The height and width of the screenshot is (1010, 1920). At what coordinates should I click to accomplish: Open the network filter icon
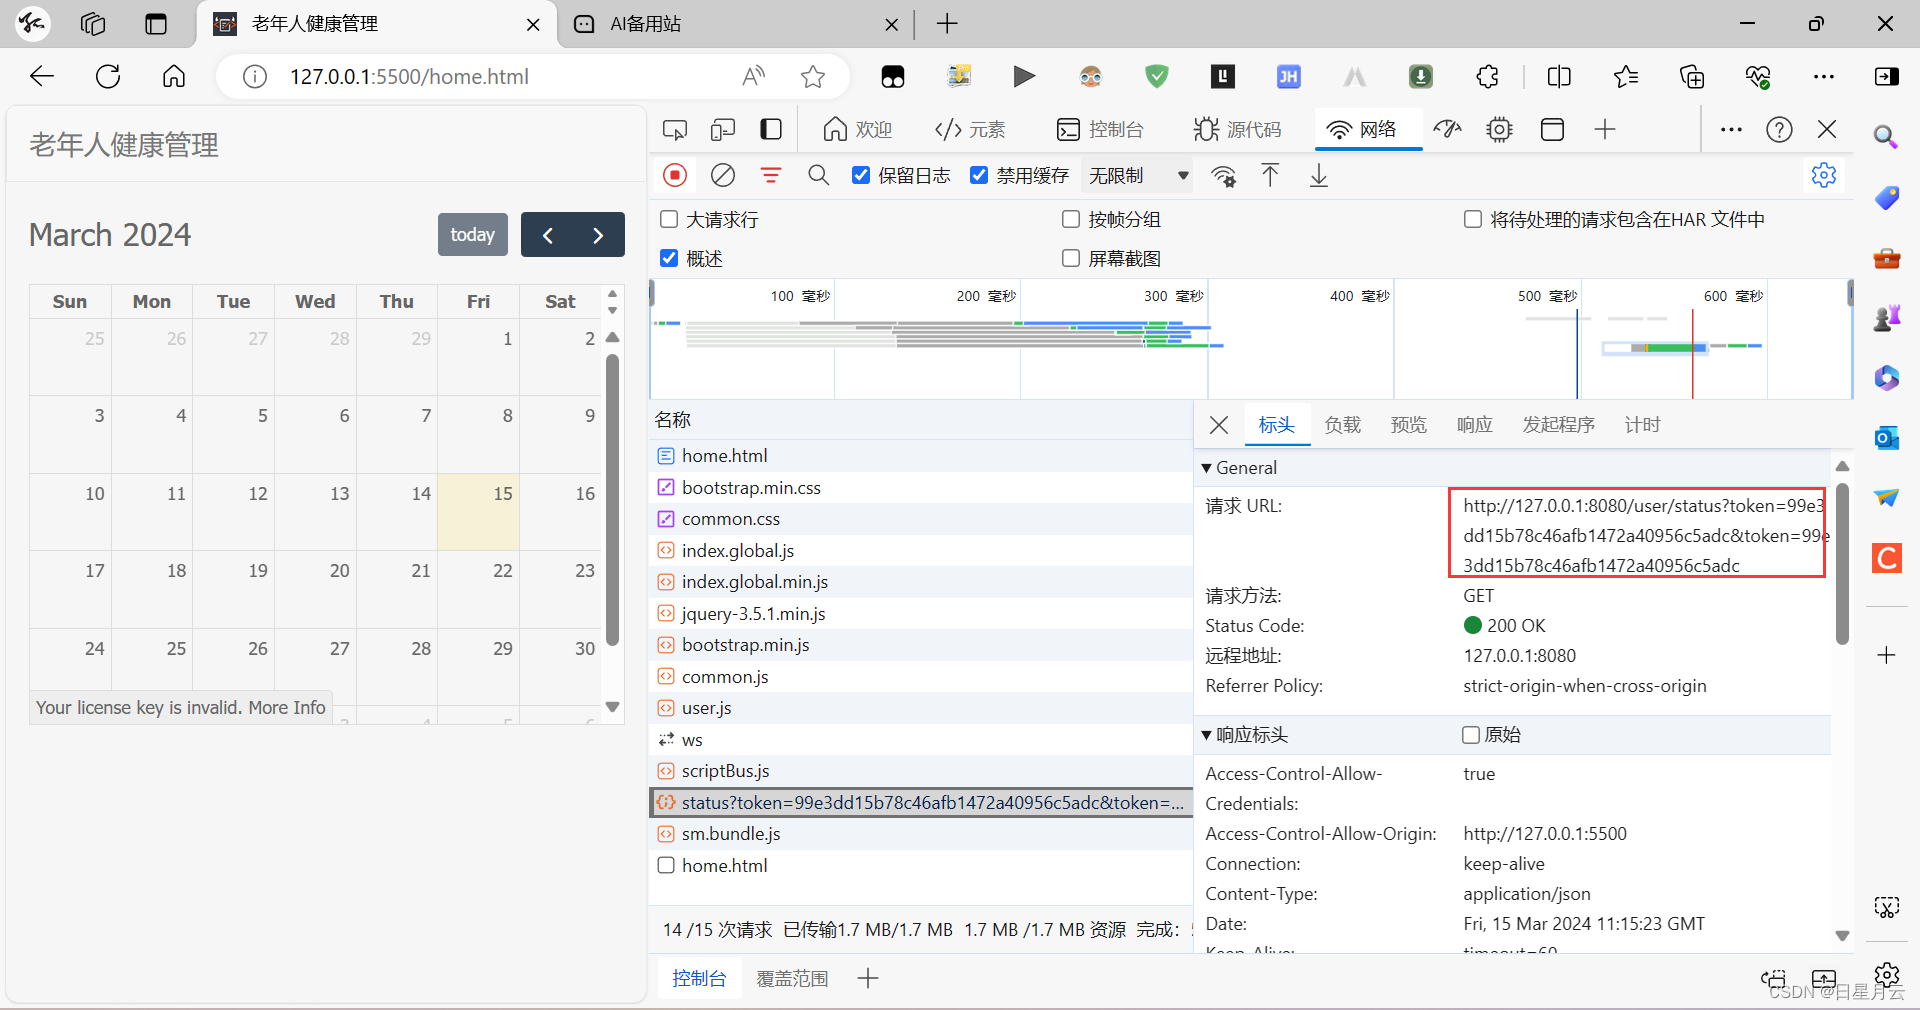pyautogui.click(x=770, y=176)
